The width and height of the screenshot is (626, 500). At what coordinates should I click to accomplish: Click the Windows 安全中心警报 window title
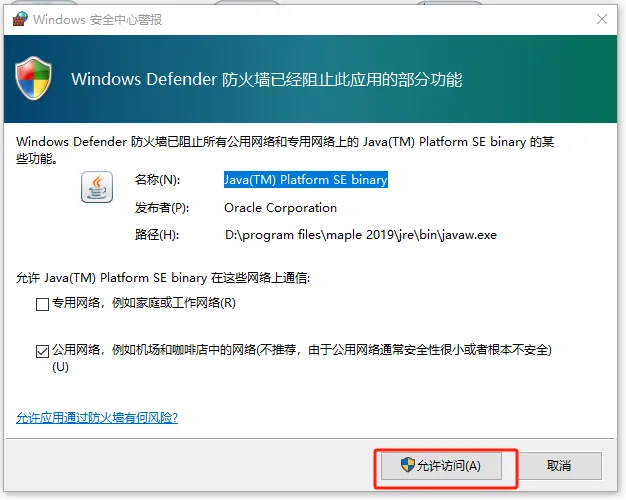coord(97,19)
